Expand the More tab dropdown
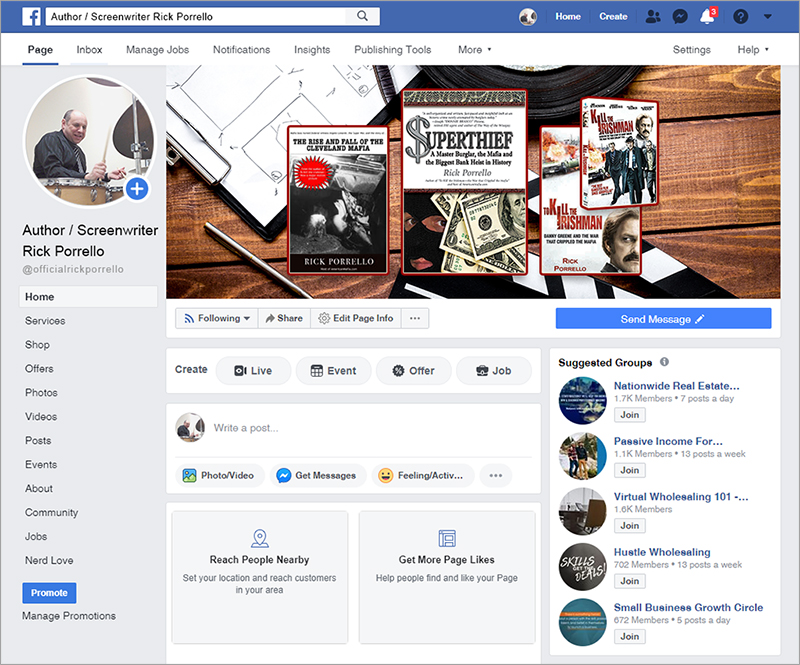The height and width of the screenshot is (665, 800). (475, 50)
